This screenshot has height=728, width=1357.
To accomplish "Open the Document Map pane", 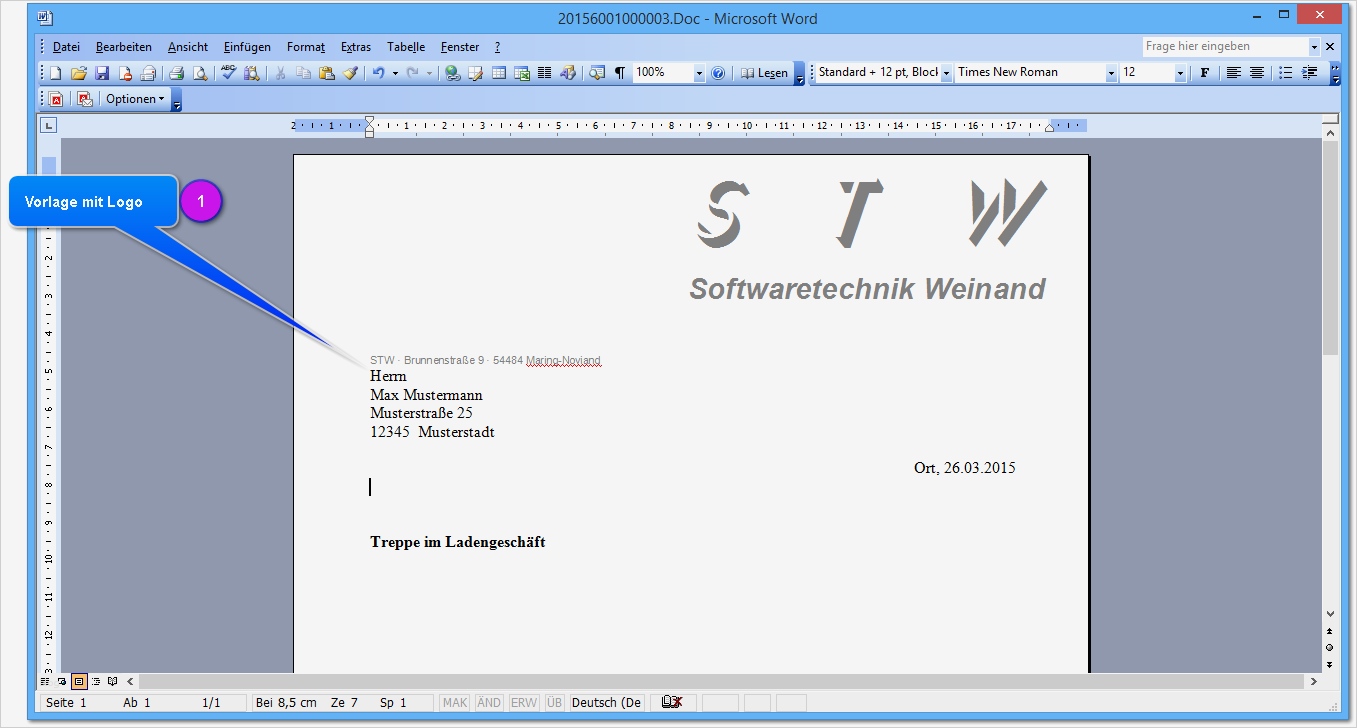I will tap(596, 72).
